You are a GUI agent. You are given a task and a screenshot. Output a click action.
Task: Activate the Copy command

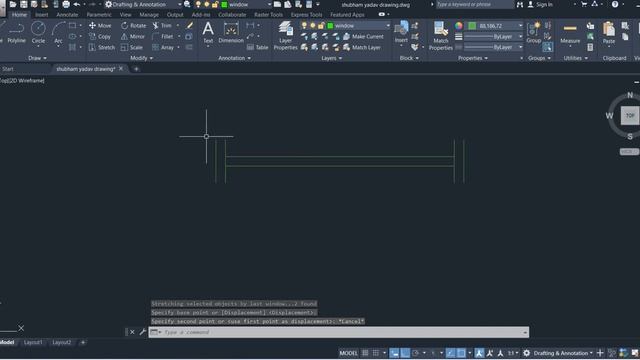tap(100, 36)
